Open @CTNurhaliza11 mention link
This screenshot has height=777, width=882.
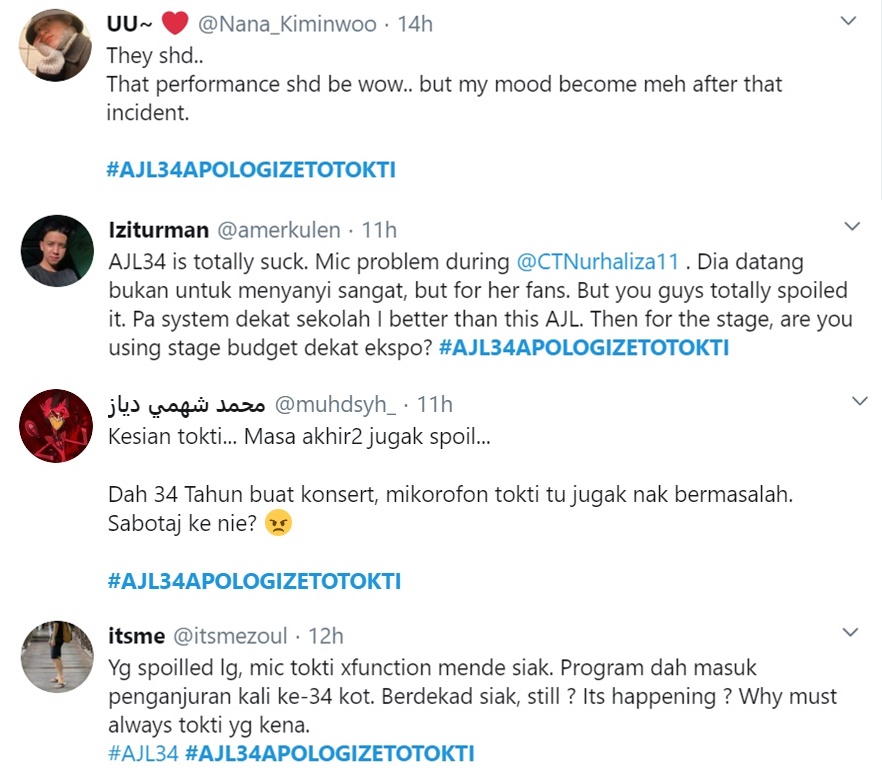[x=597, y=262]
